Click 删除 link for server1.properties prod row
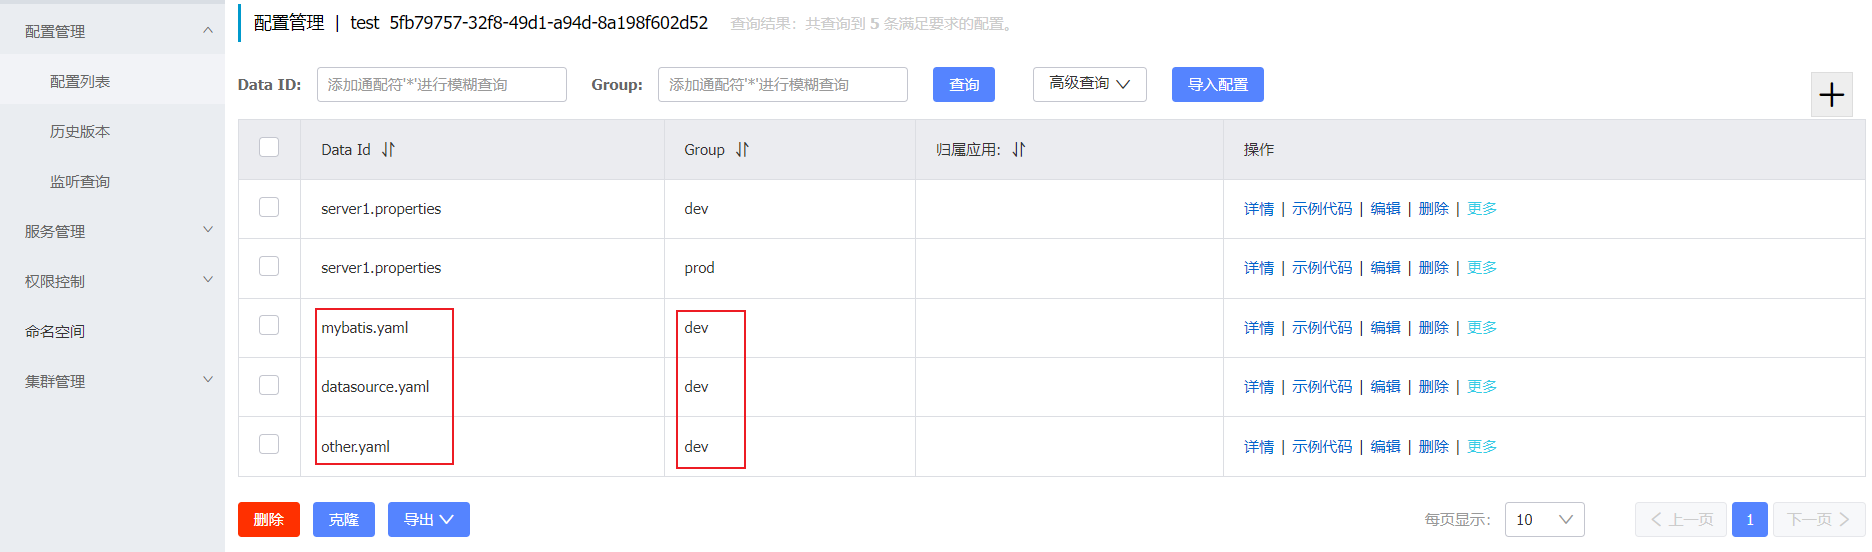This screenshot has height=552, width=1872. [1434, 268]
